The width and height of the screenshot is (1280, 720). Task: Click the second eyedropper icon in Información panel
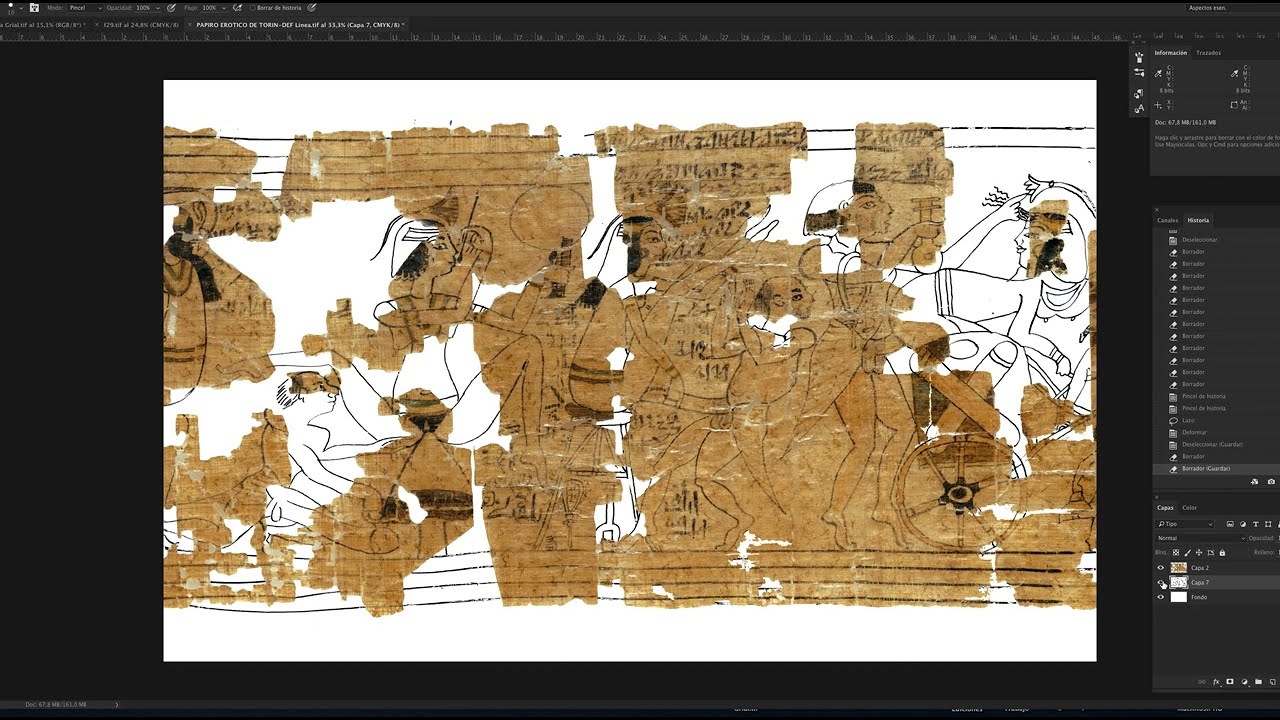1235,74
